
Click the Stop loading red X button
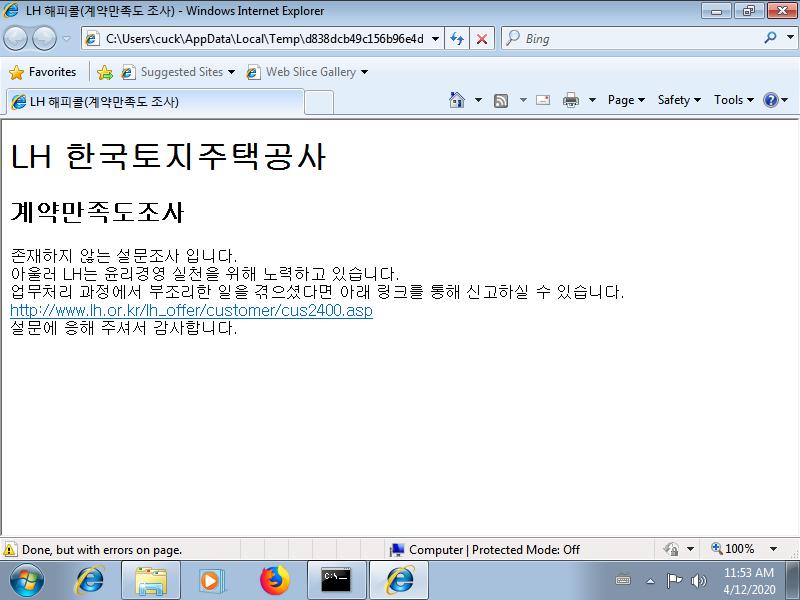coord(482,39)
